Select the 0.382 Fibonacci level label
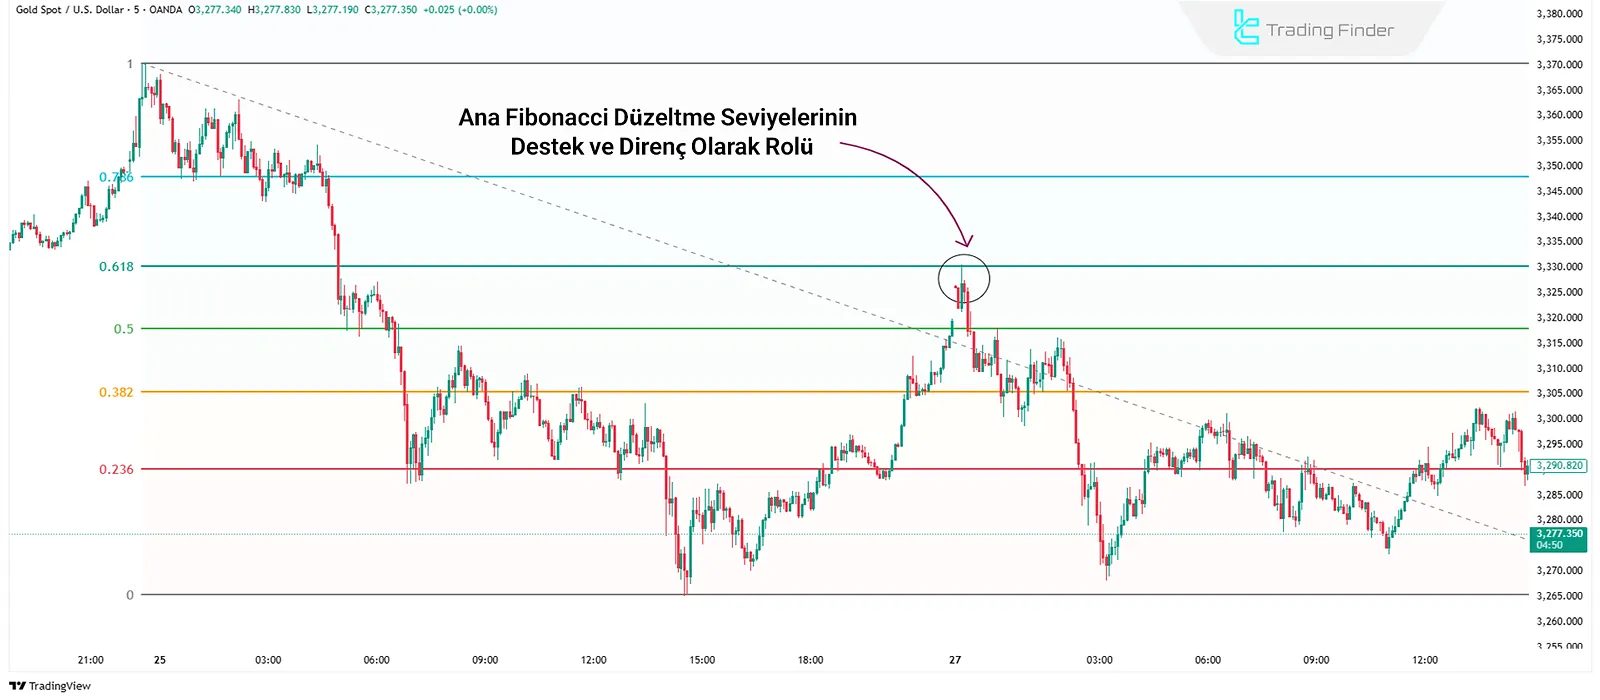 (x=116, y=392)
